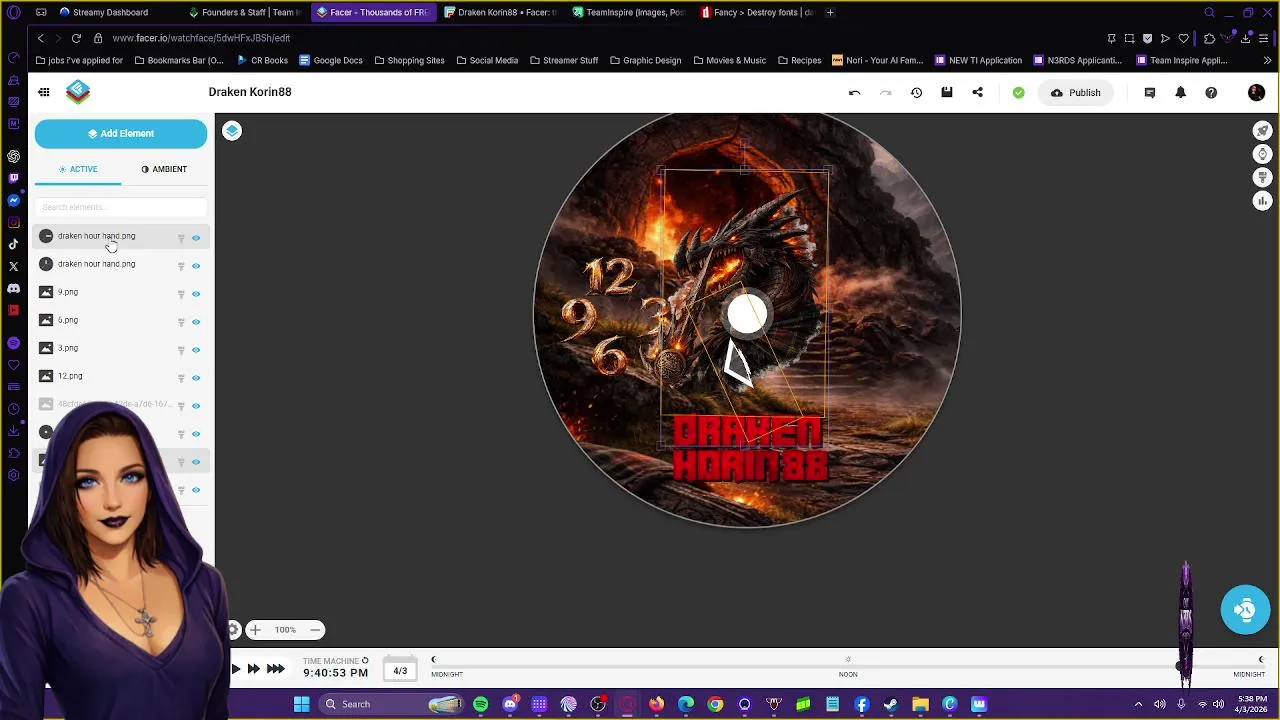Switch to the AMBIENT tab

[x=164, y=169]
